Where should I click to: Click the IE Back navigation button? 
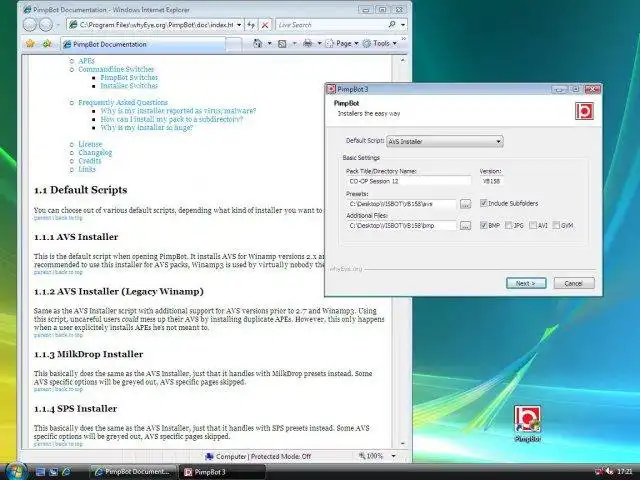(x=29, y=25)
